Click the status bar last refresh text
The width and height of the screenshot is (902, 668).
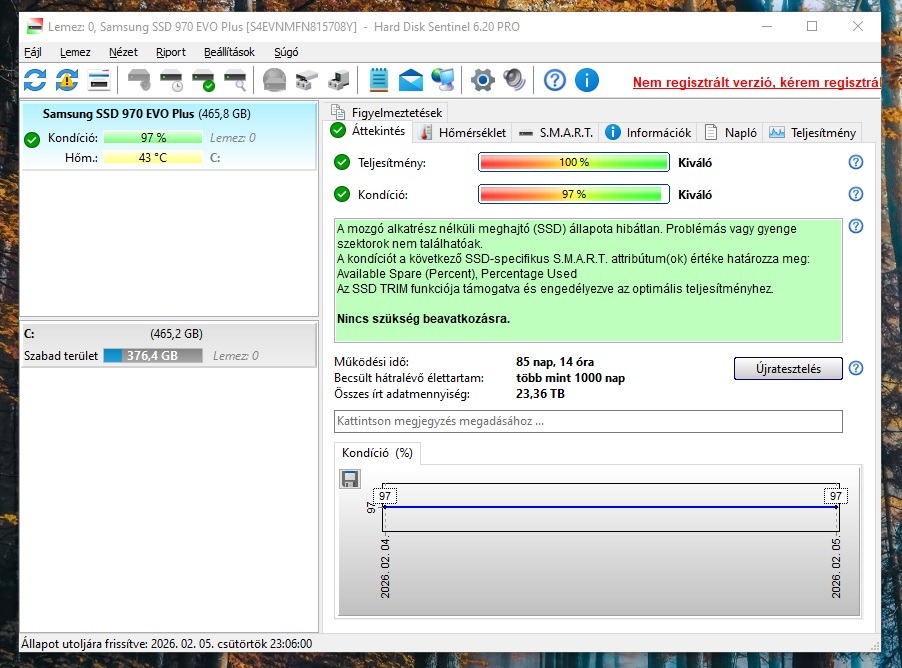click(167, 644)
